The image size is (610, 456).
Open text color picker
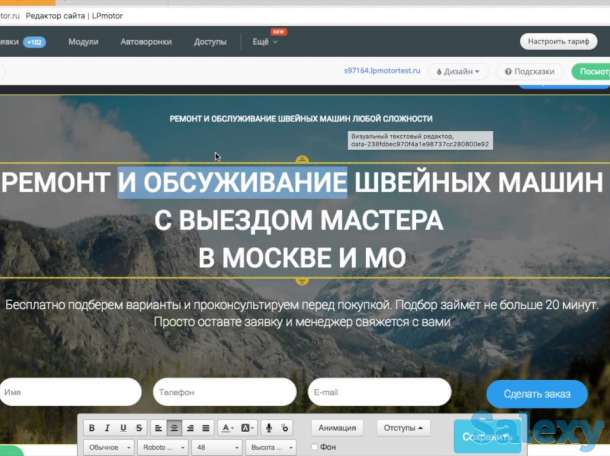point(227,428)
